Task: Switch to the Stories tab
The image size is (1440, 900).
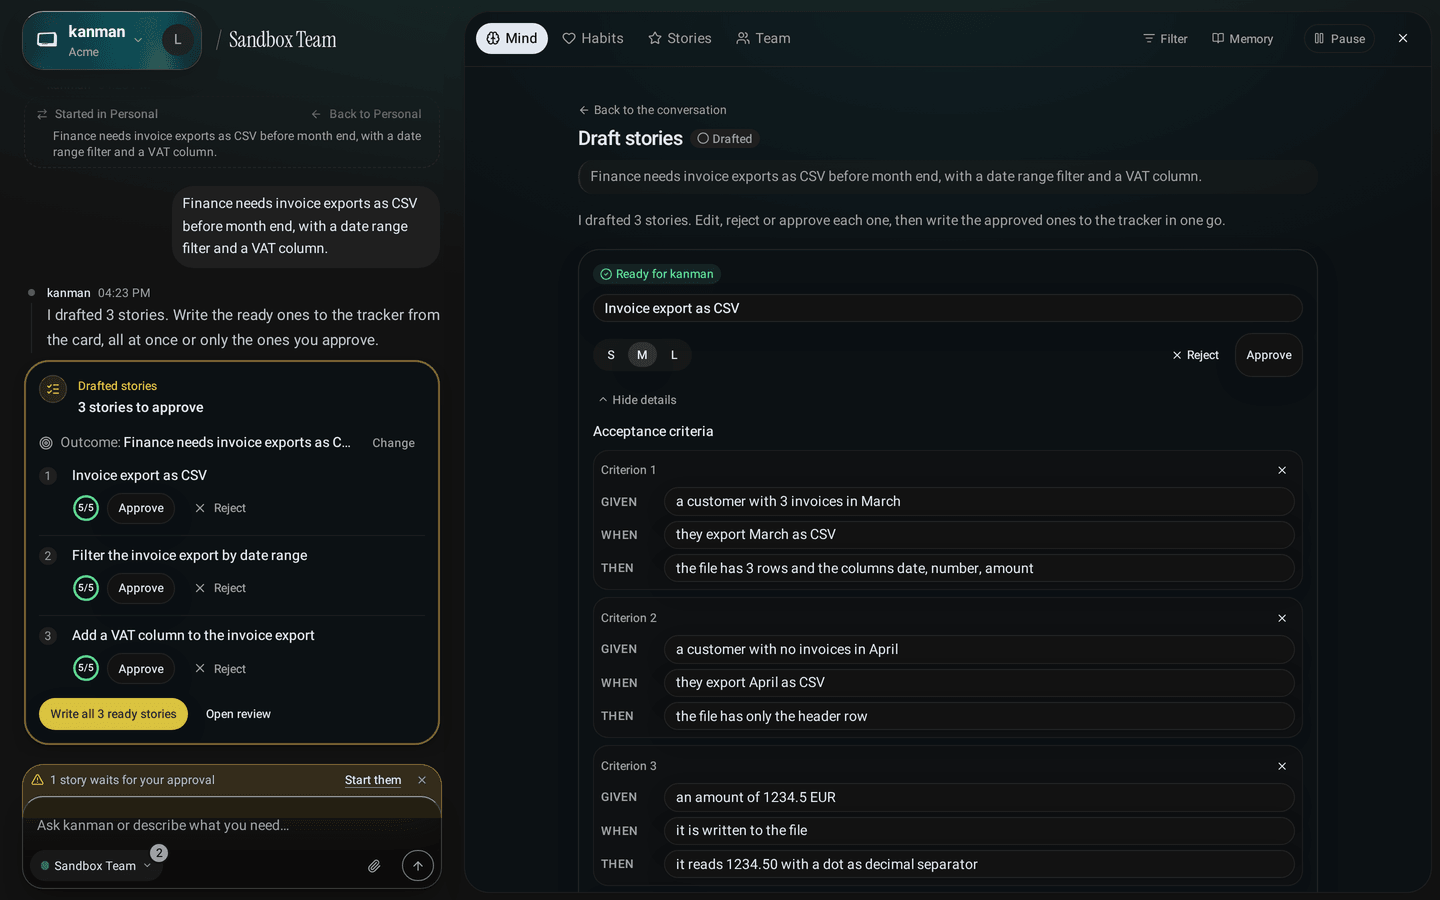Action: tap(680, 38)
